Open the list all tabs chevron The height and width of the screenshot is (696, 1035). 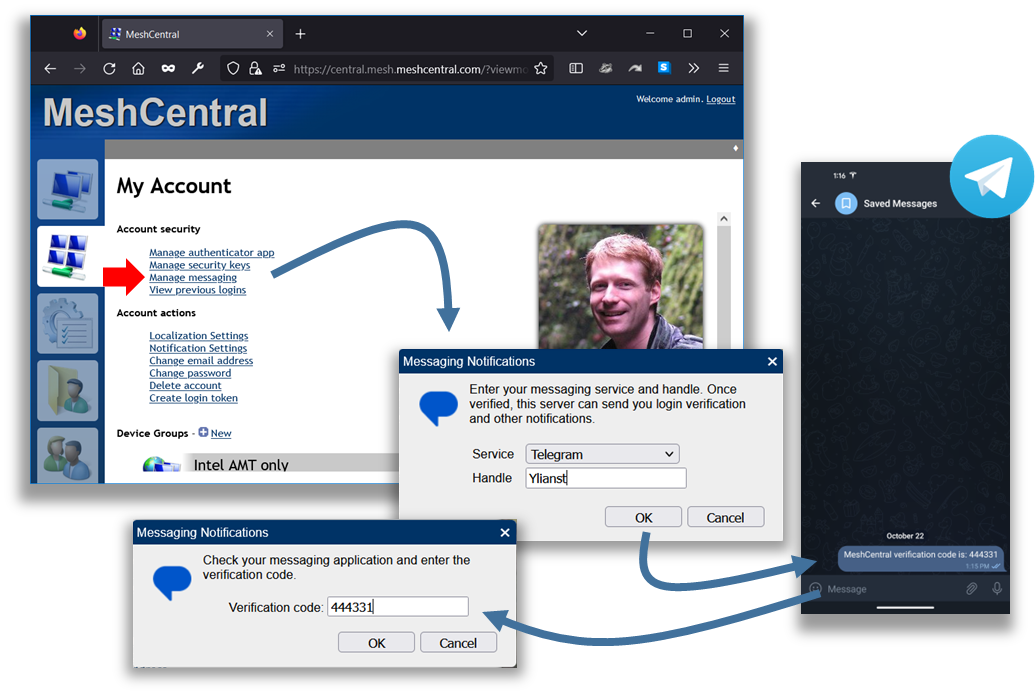(x=582, y=33)
